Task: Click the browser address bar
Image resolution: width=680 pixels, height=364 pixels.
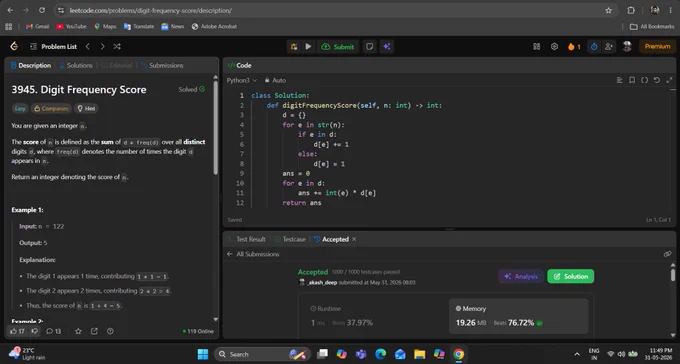Action: point(334,10)
